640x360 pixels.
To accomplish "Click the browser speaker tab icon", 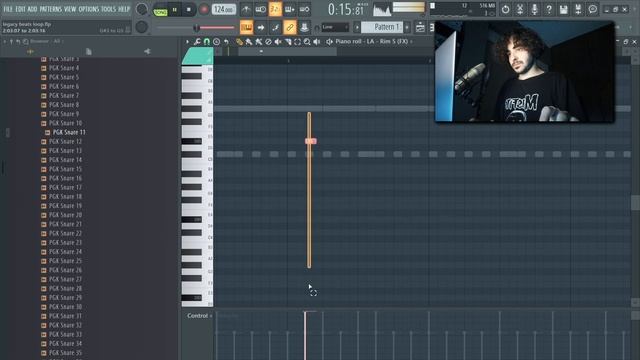I will (x=147, y=51).
